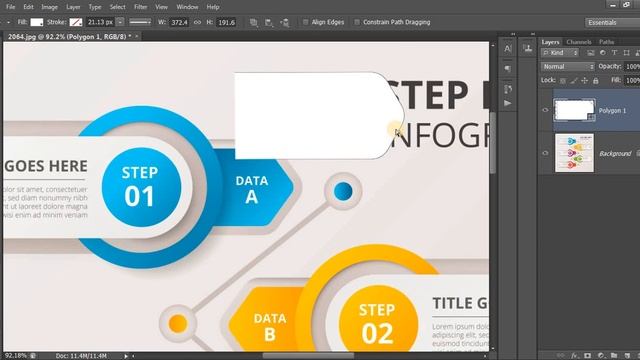Create new adjustment layer icon
This screenshot has height=360, width=640.
pos(601,356)
